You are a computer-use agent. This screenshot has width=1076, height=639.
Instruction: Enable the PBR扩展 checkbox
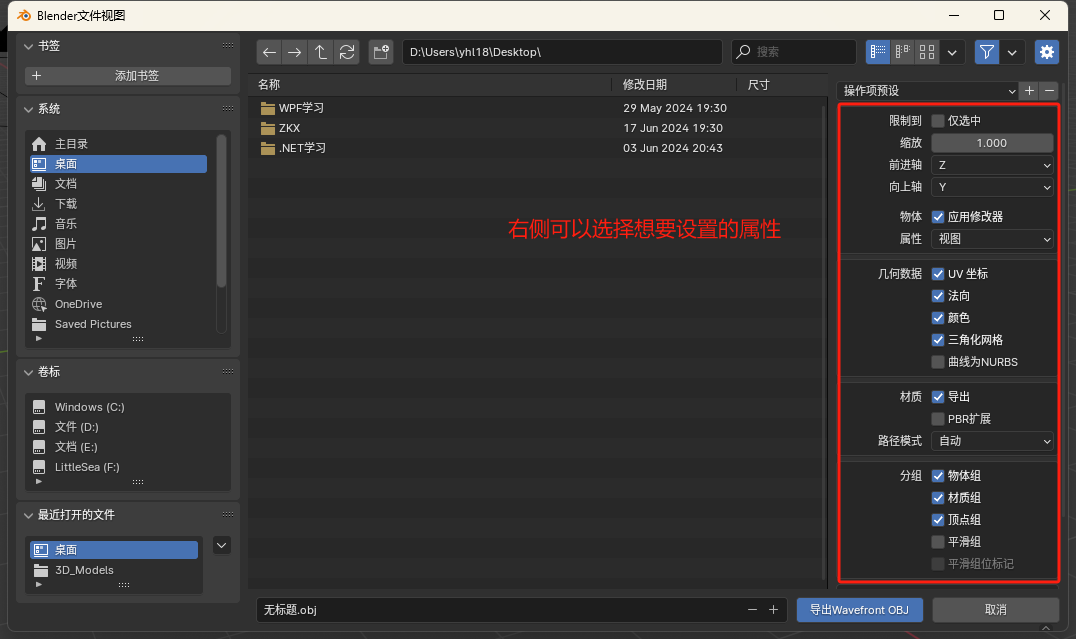coord(938,418)
